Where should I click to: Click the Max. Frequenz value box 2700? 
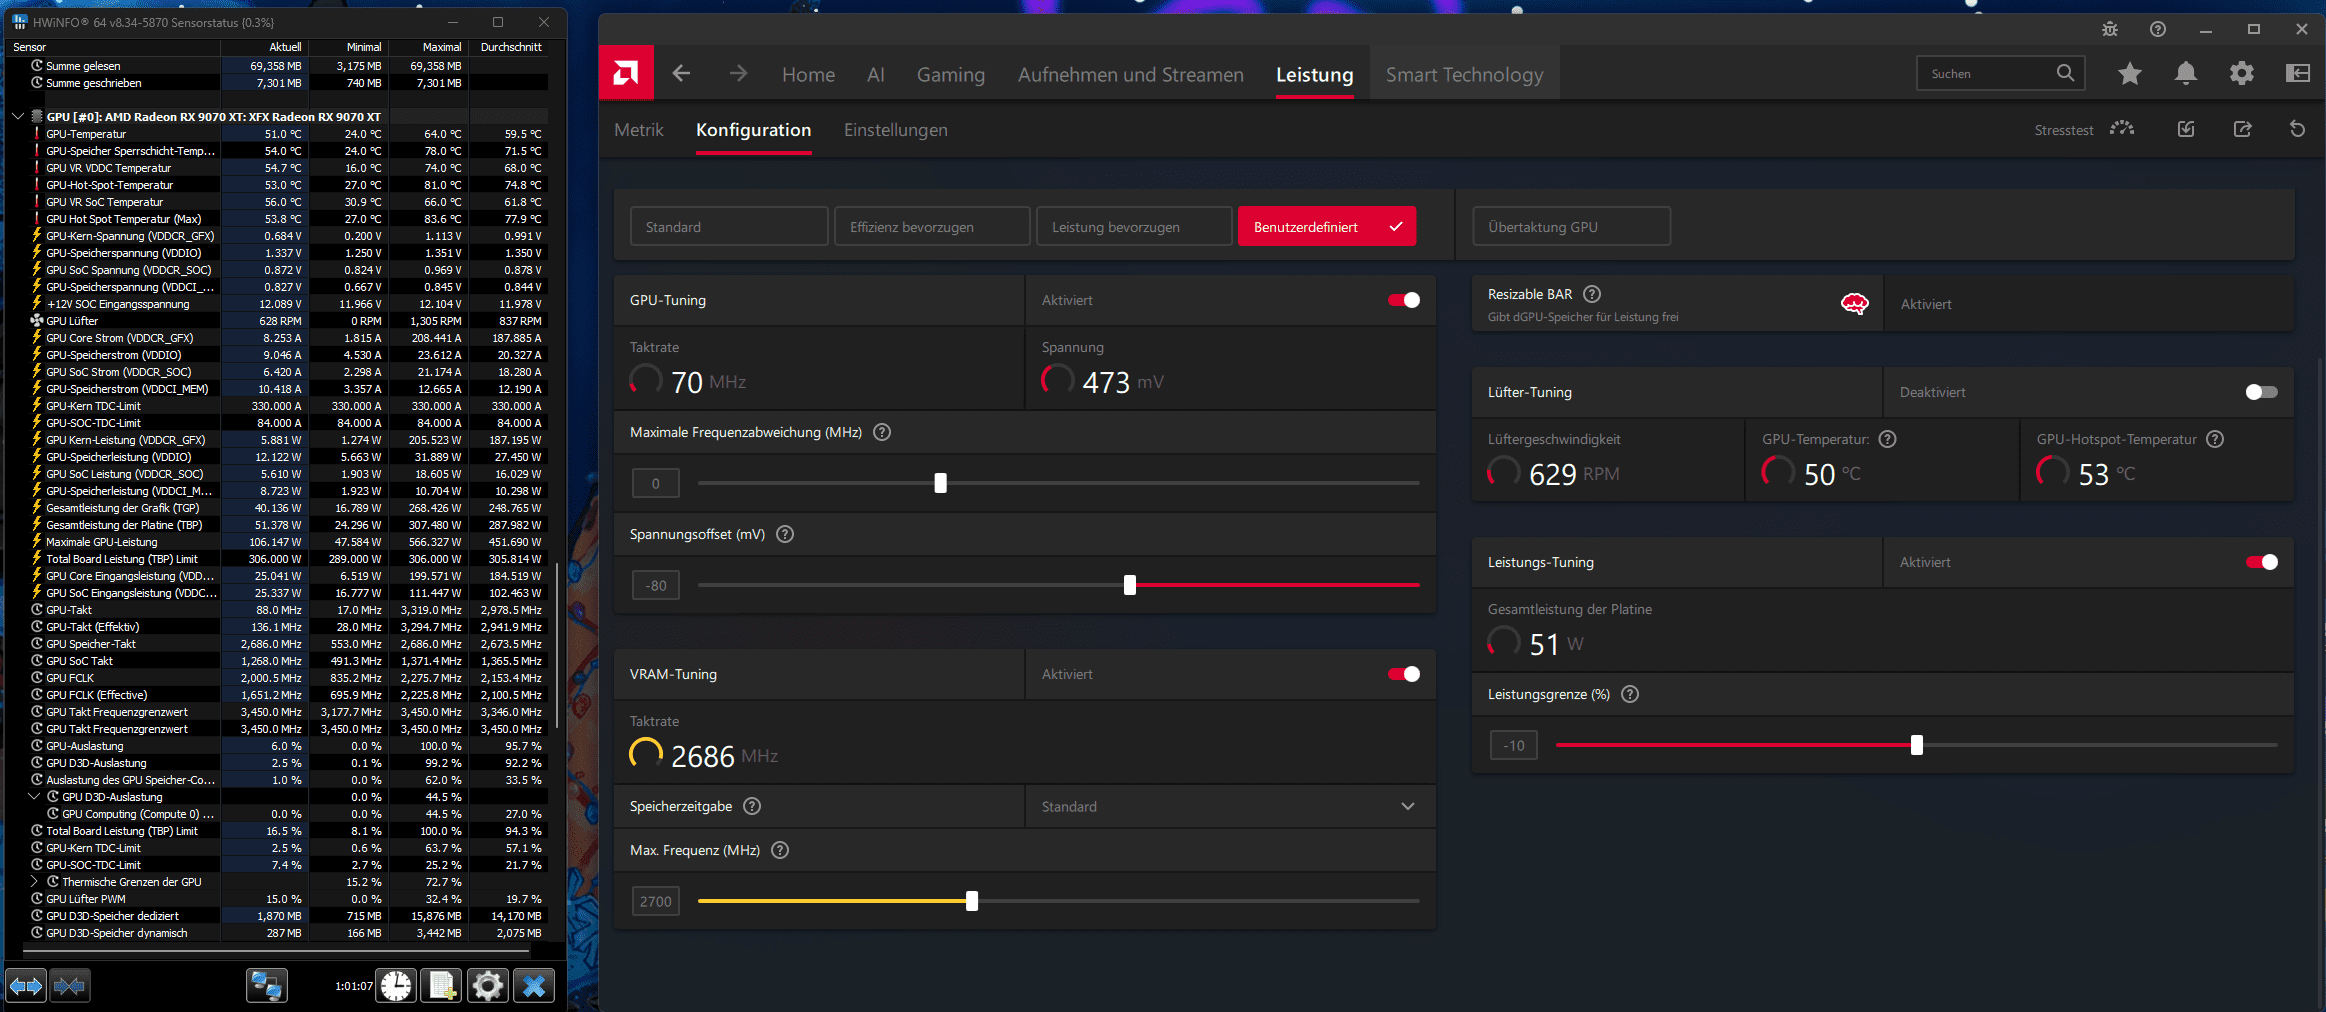click(x=656, y=901)
